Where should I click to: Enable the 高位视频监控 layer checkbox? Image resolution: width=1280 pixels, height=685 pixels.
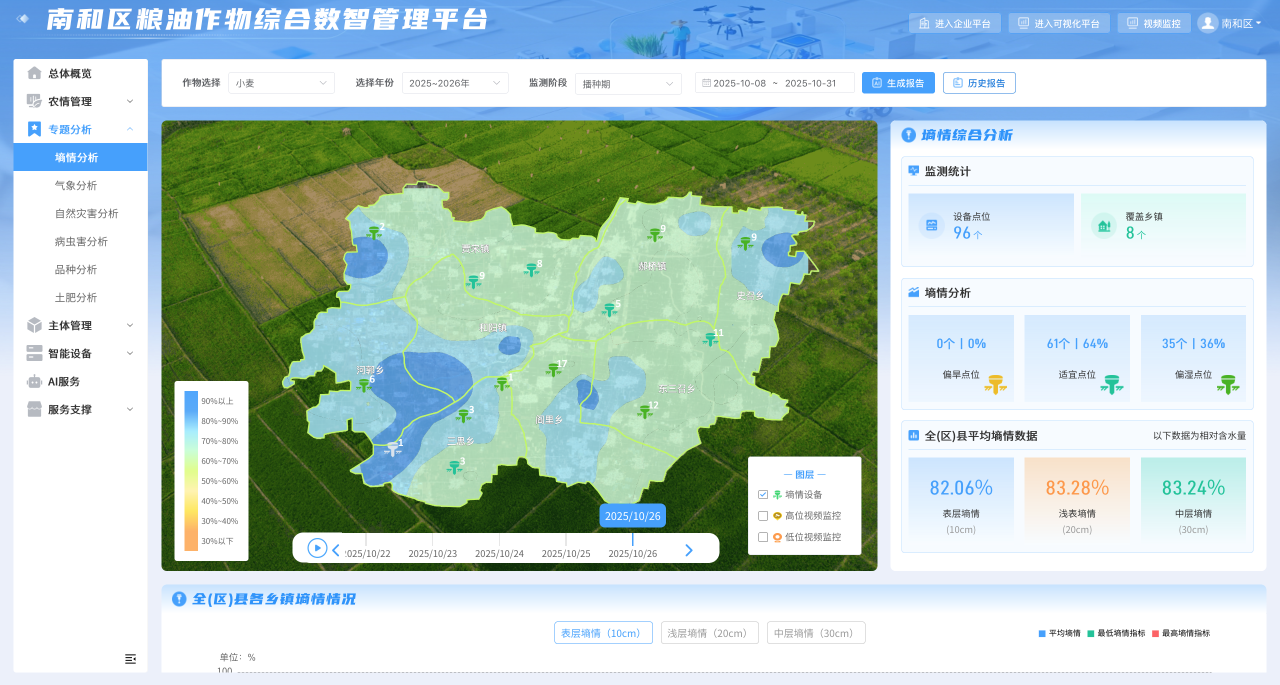(x=763, y=516)
